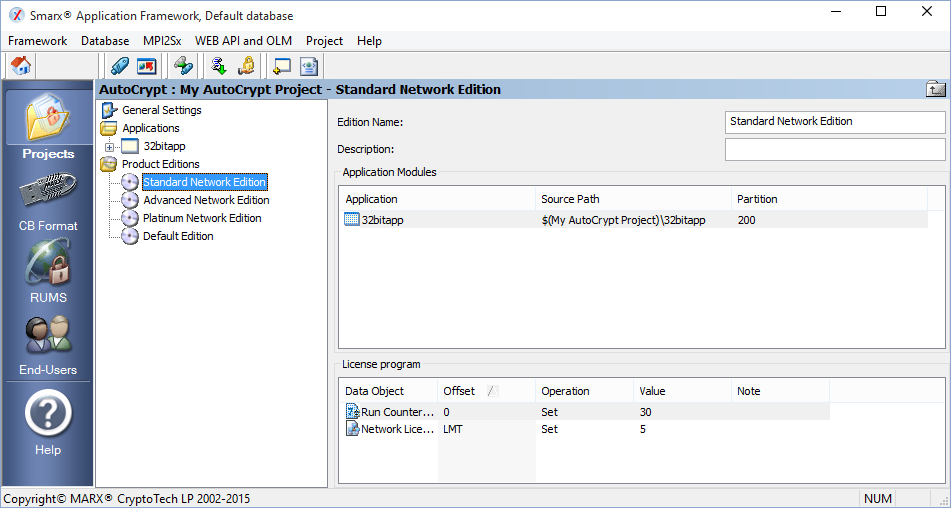This screenshot has height=508, width=951.
Task: Open the WEB API and OLM menu
Action: tap(243, 41)
